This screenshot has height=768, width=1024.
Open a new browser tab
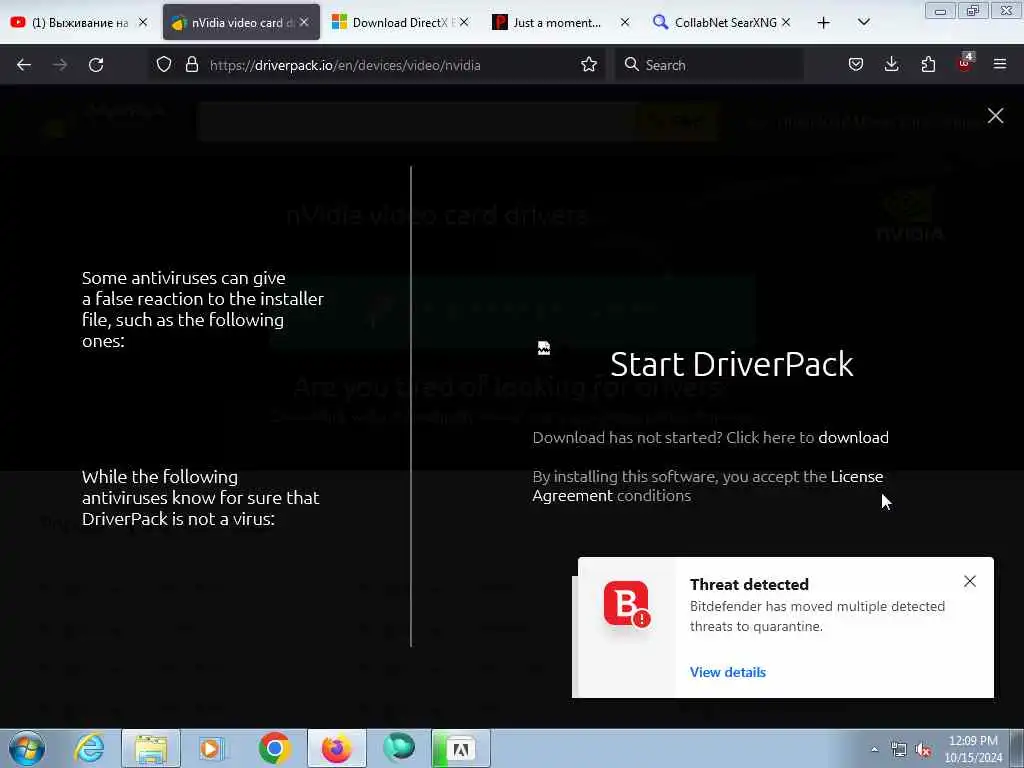pos(824,23)
